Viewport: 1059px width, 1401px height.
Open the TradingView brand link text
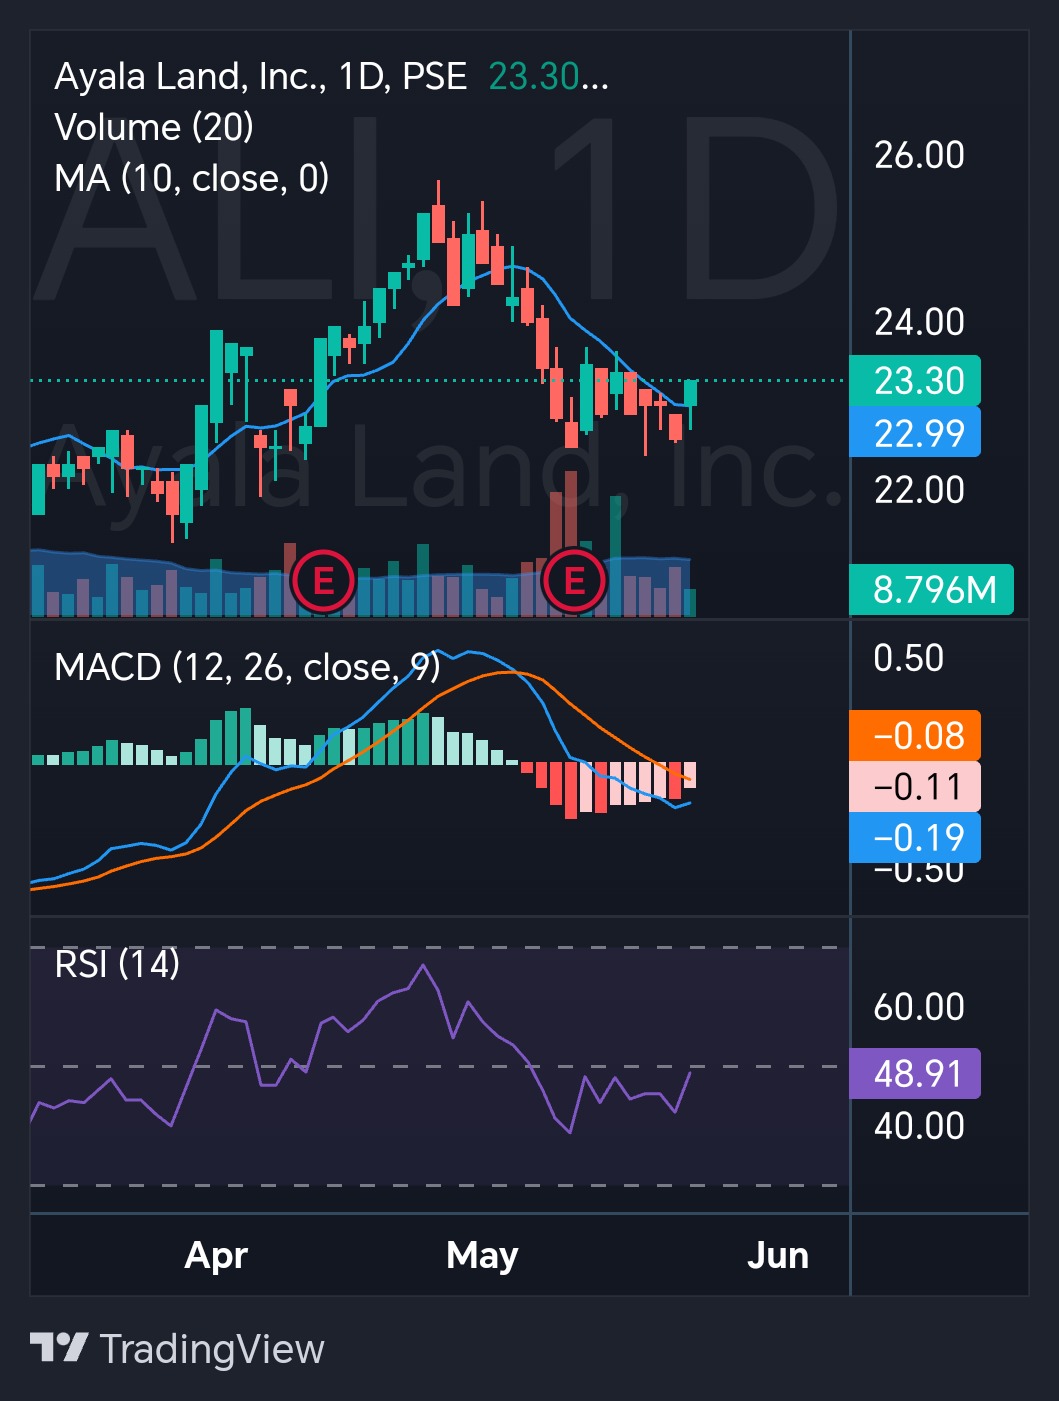pyautogui.click(x=212, y=1349)
